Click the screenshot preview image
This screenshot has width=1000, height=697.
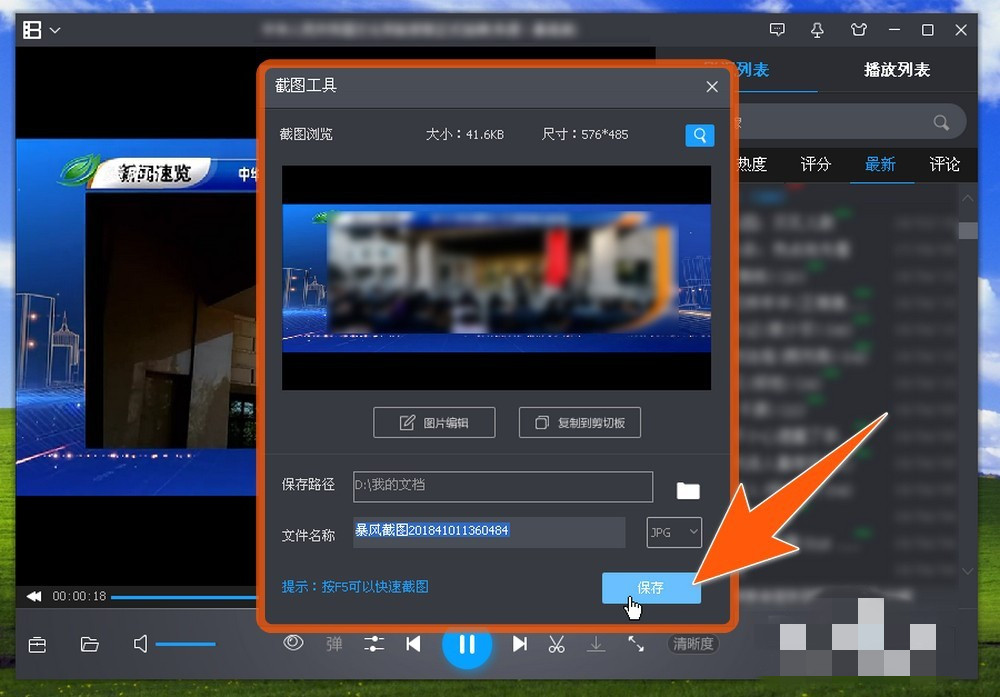[496, 278]
